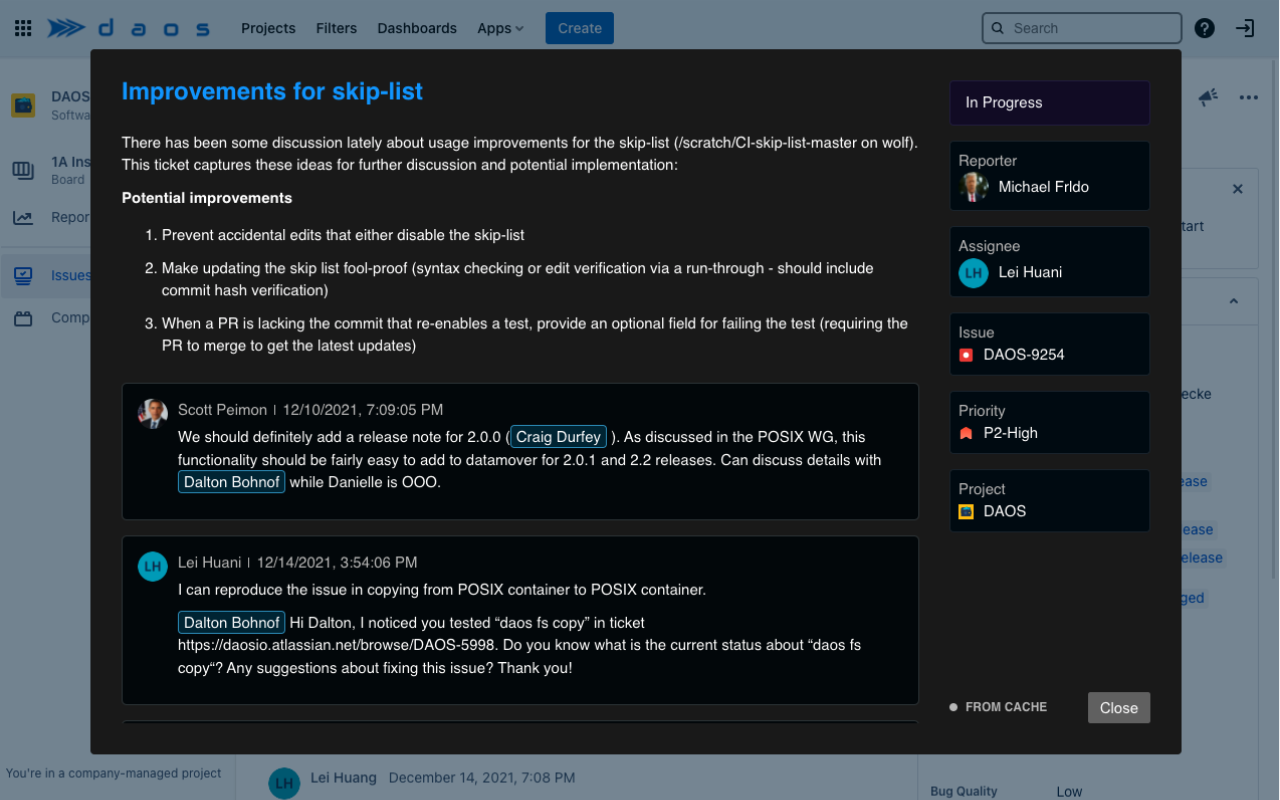Expand the Apps dropdown menu
Viewport: 1280px width, 800px height.
(500, 28)
